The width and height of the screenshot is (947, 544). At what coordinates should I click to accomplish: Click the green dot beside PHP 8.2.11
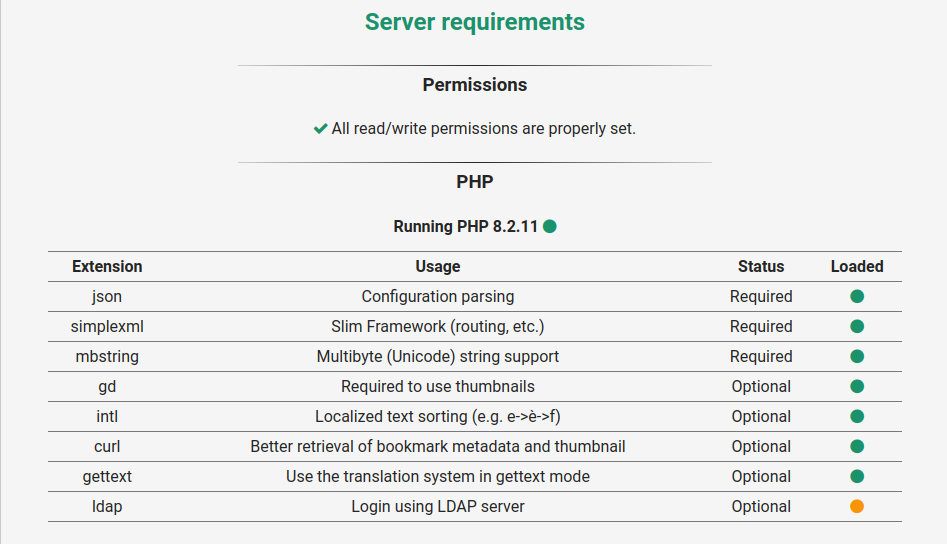click(550, 226)
